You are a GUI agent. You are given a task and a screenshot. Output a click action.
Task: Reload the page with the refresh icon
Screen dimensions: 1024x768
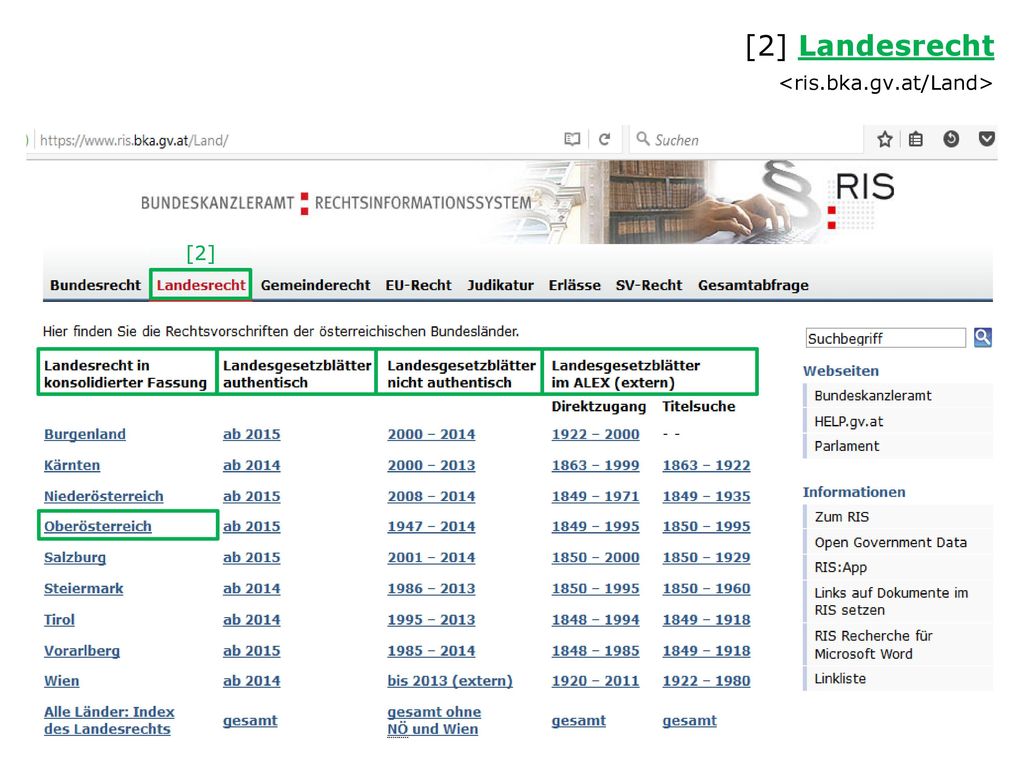click(x=605, y=139)
